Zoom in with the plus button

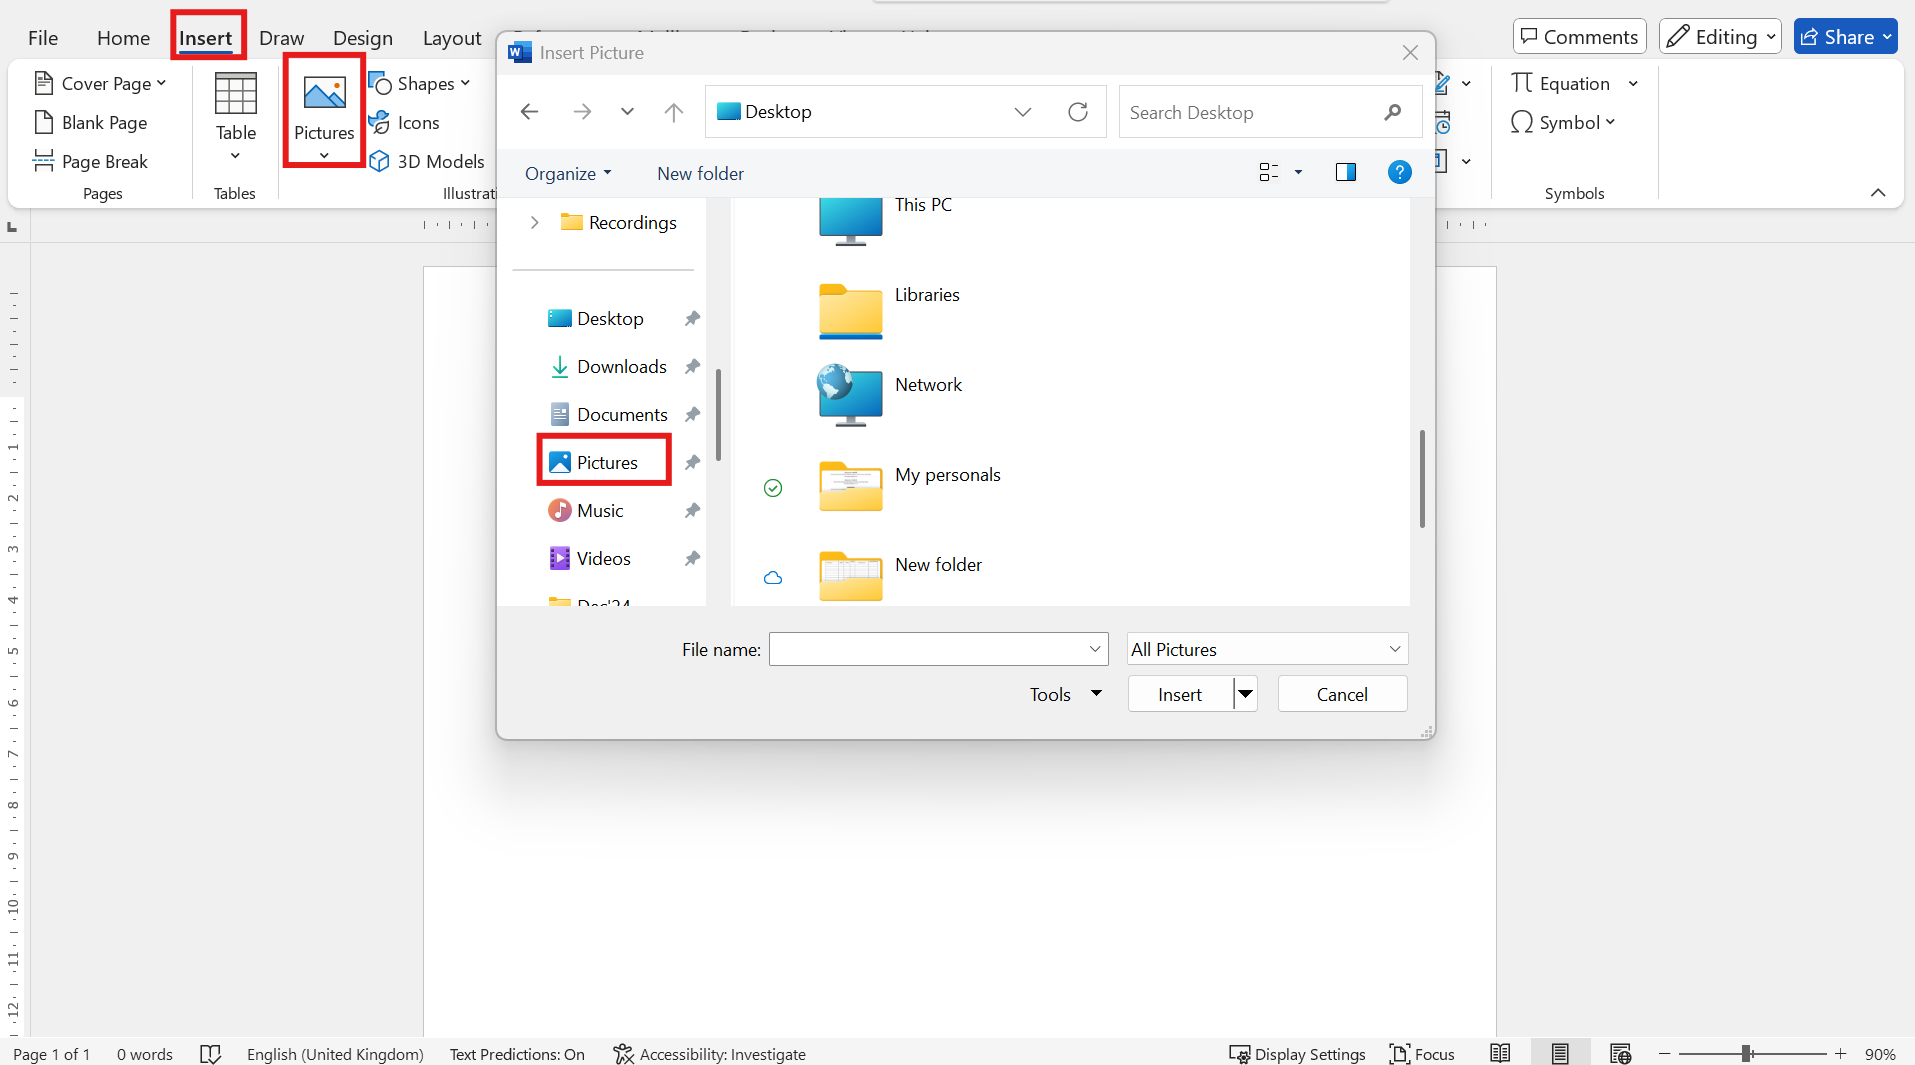click(x=1840, y=1054)
